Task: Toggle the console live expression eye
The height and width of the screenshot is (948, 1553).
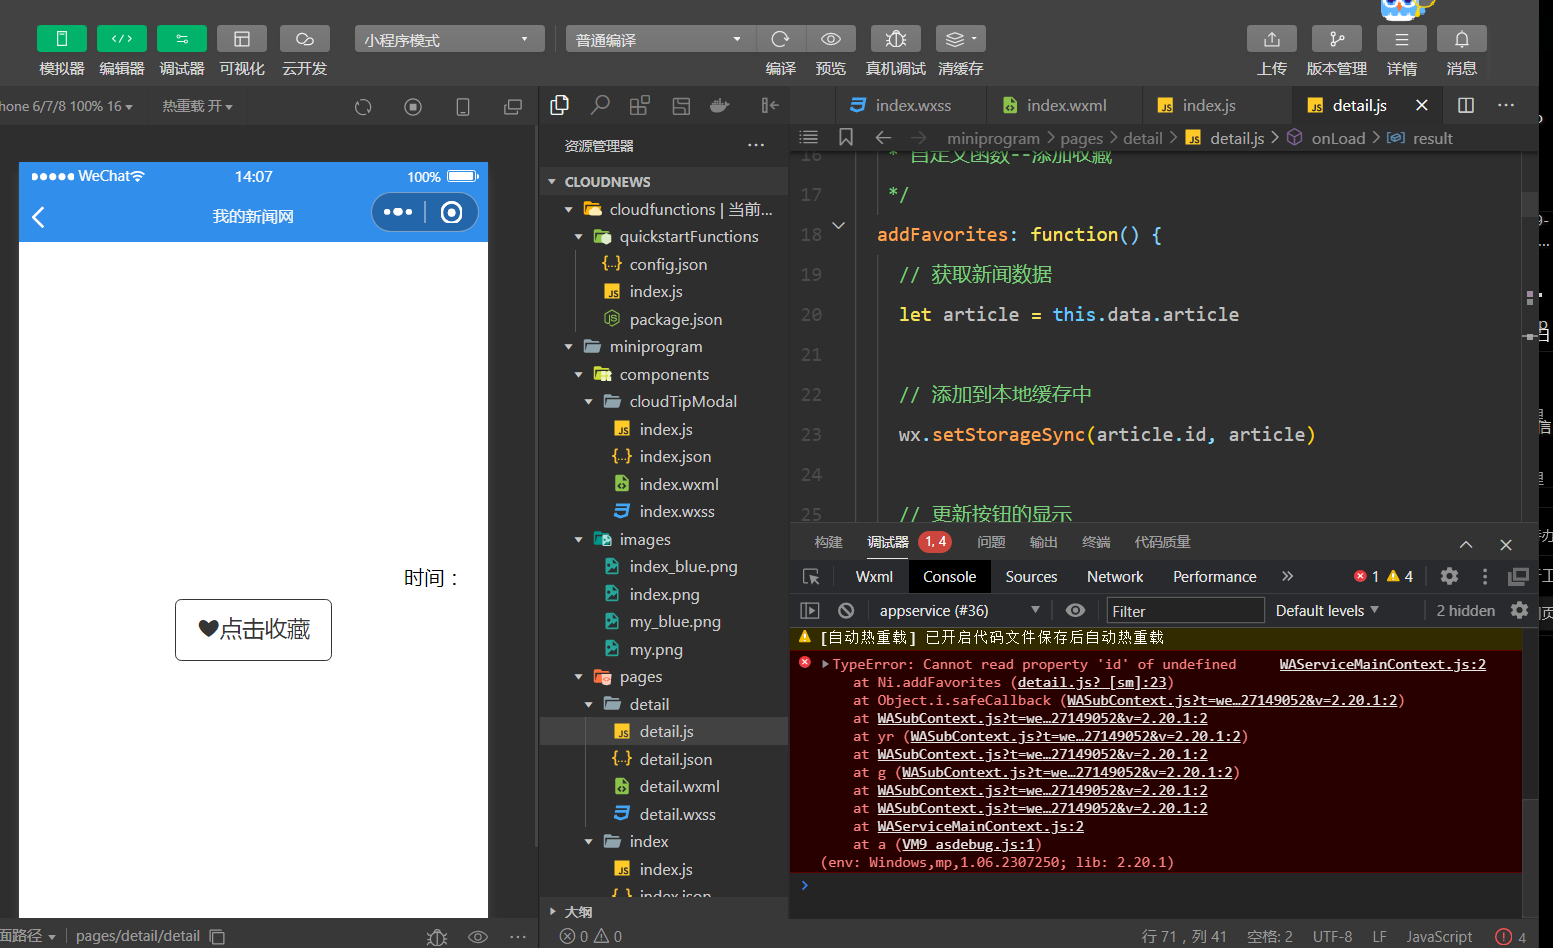Action: pos(1075,610)
